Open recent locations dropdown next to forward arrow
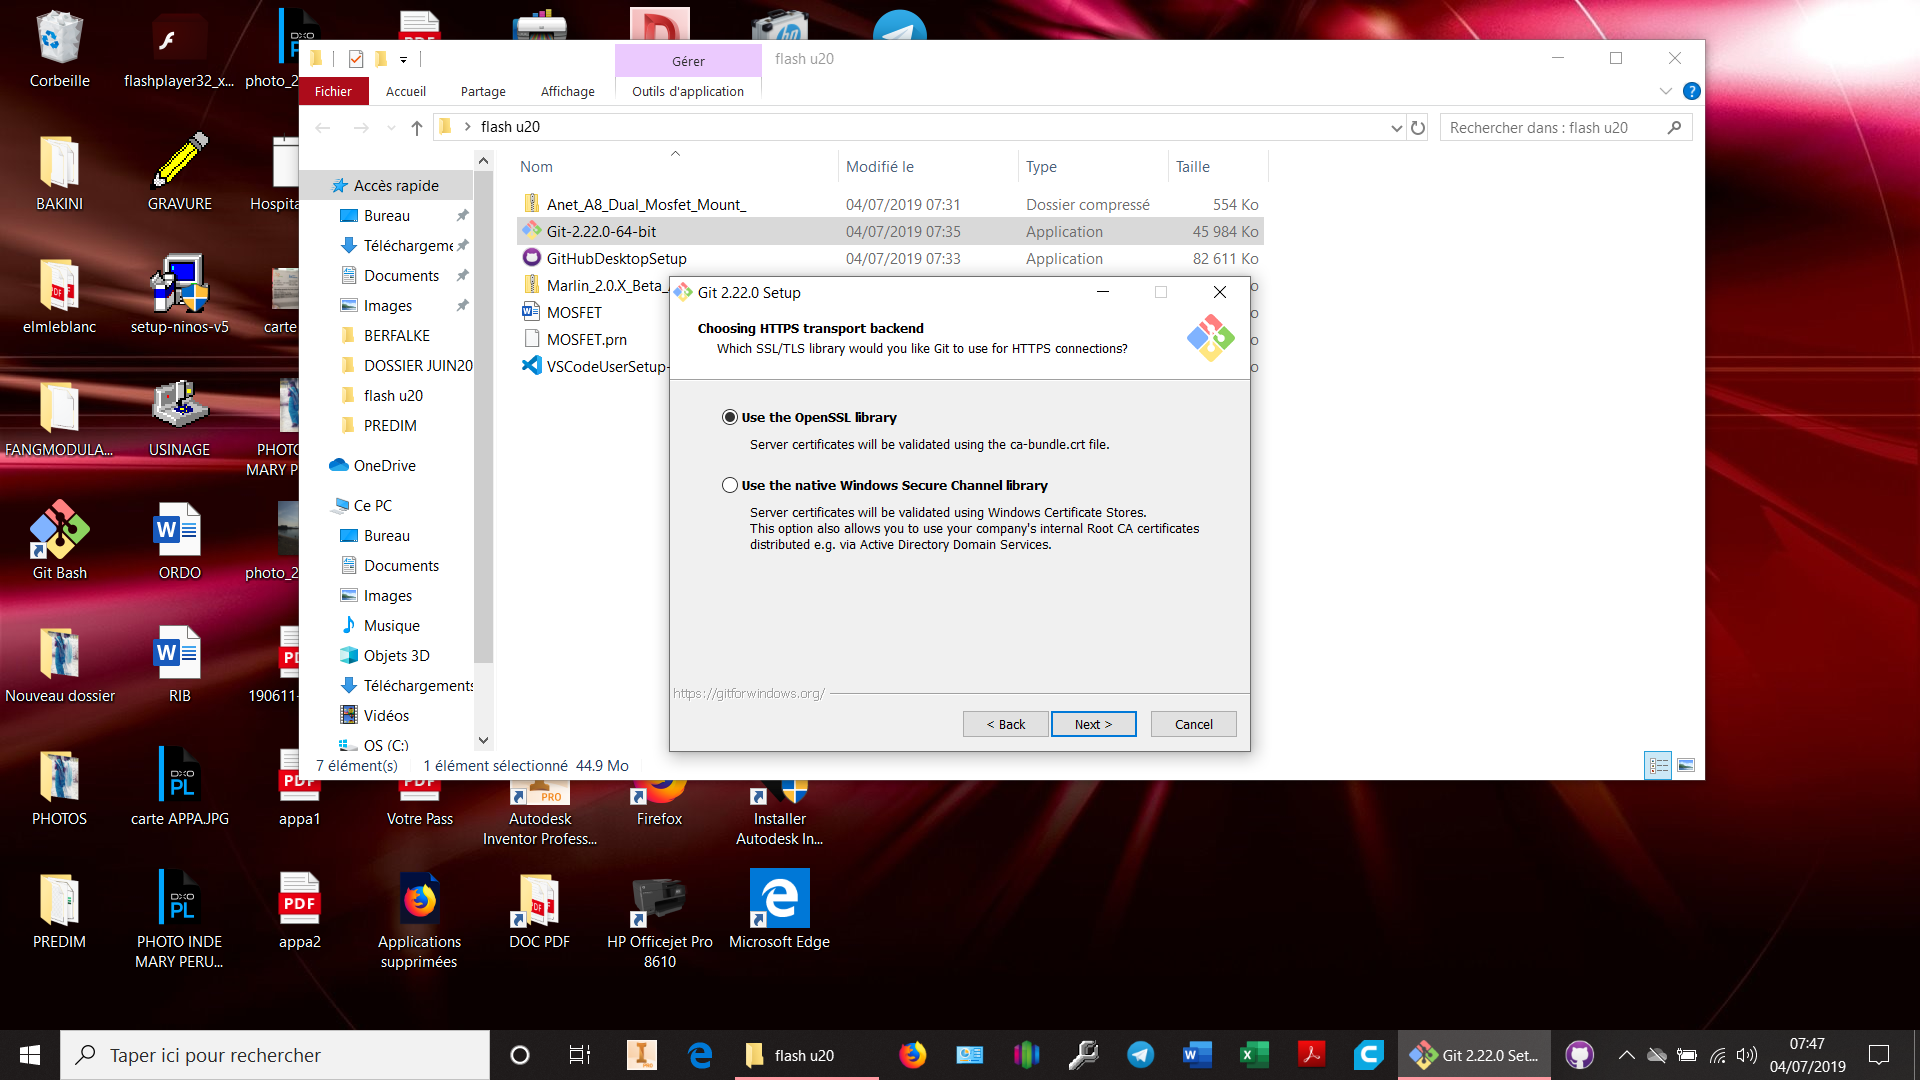The image size is (1920, 1080). click(391, 127)
